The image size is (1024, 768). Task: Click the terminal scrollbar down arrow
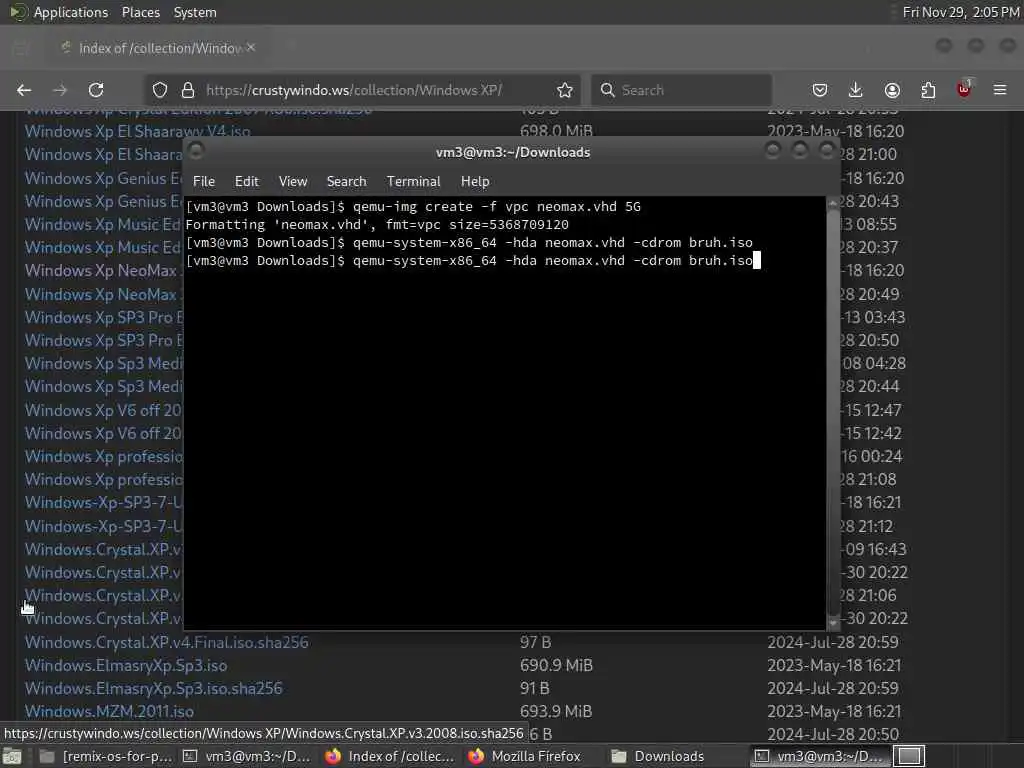[x=833, y=623]
